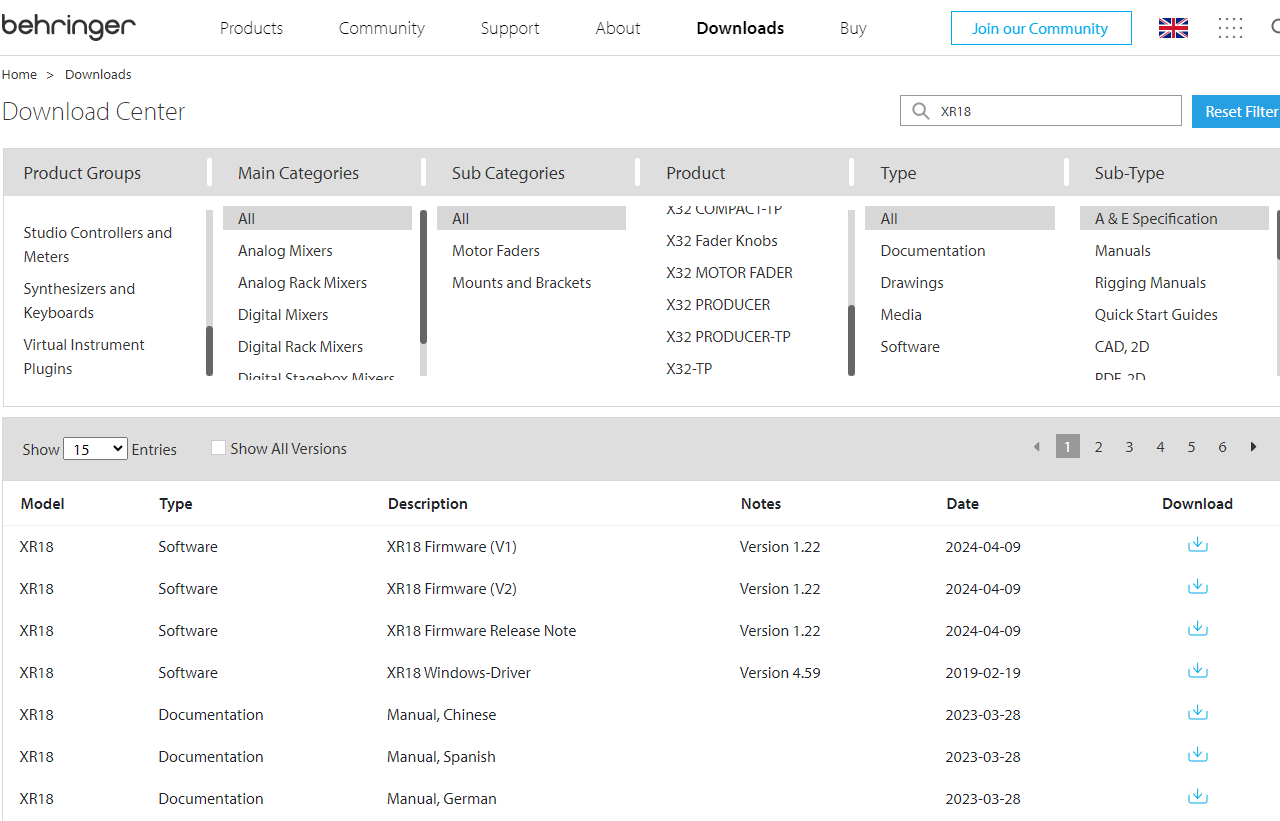The image size is (1280, 821).
Task: Select Manuals sub-type
Action: (1123, 251)
